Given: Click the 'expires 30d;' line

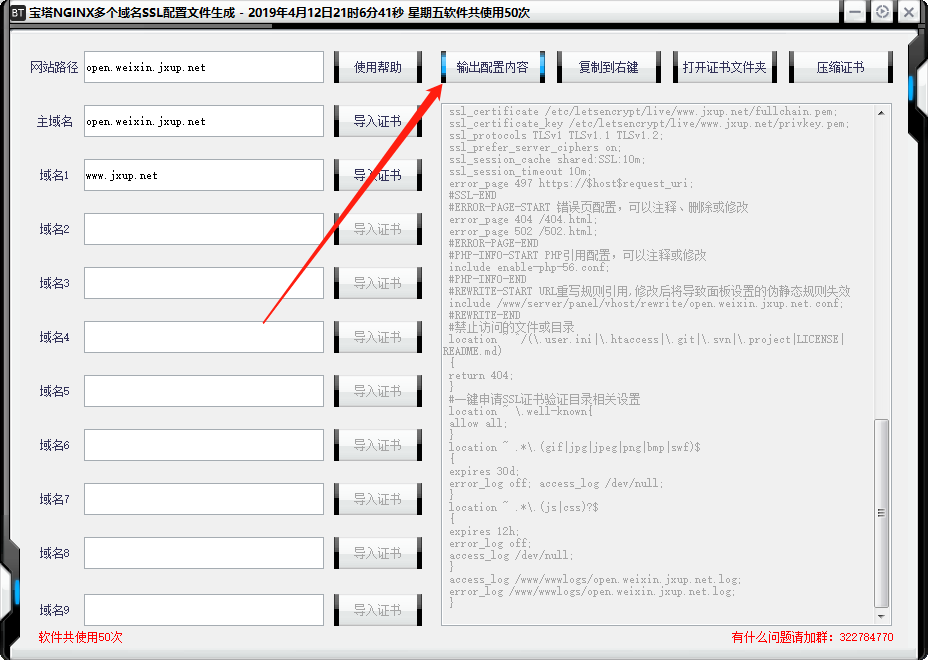Looking at the screenshot, I should click(484, 471).
